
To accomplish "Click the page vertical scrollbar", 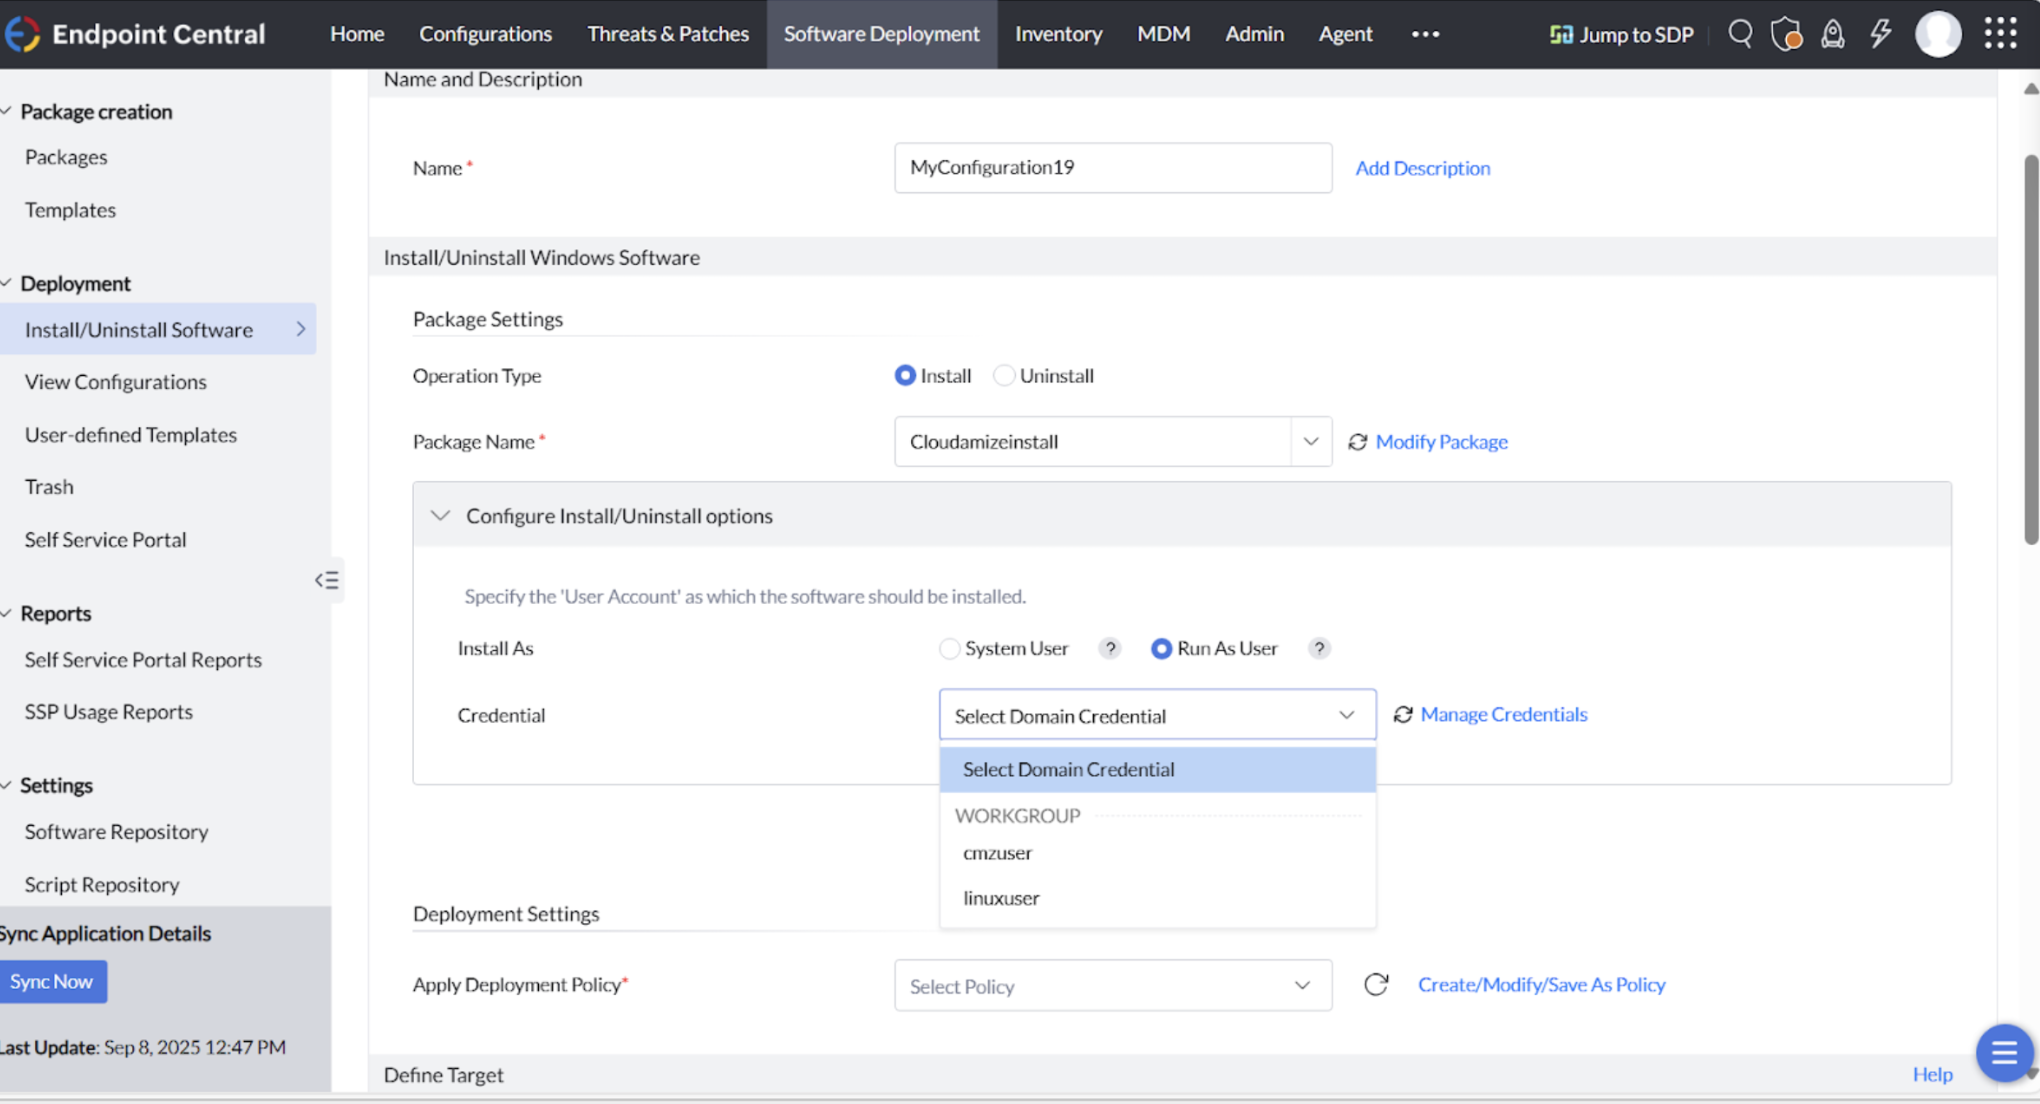I will (x=2030, y=350).
